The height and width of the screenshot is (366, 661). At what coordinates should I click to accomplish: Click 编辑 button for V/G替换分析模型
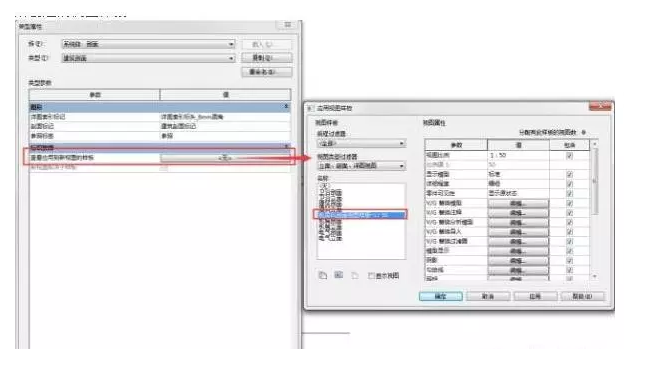pos(518,222)
